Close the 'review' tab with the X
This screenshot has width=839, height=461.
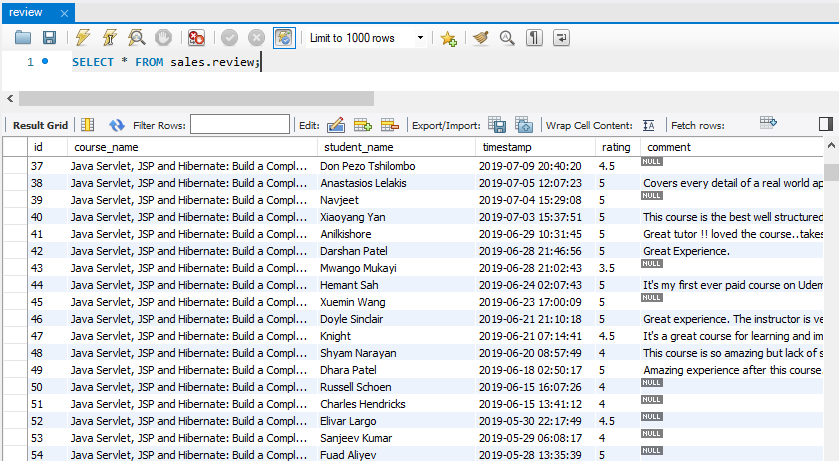click(x=64, y=13)
